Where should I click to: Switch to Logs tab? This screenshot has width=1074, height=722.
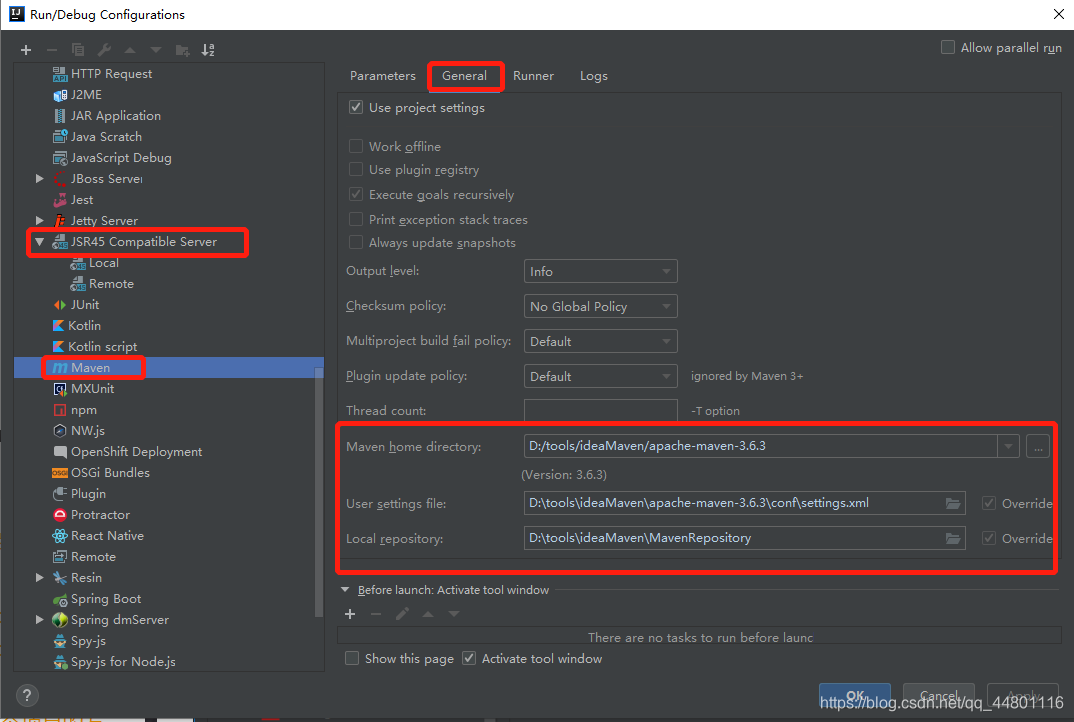594,76
